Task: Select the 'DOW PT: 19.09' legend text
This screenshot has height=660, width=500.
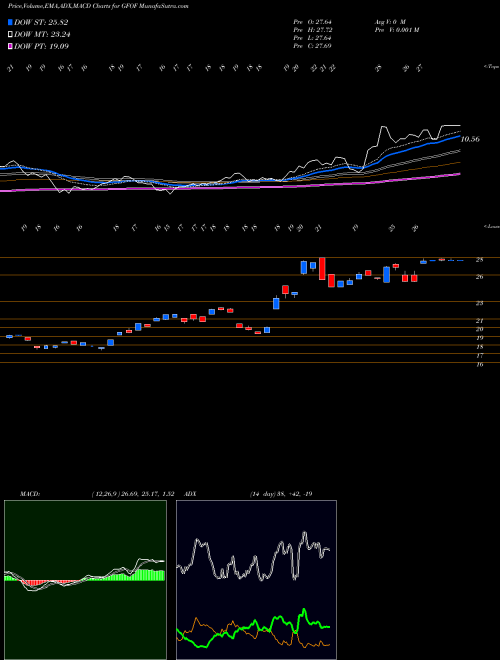Action: click(41, 46)
